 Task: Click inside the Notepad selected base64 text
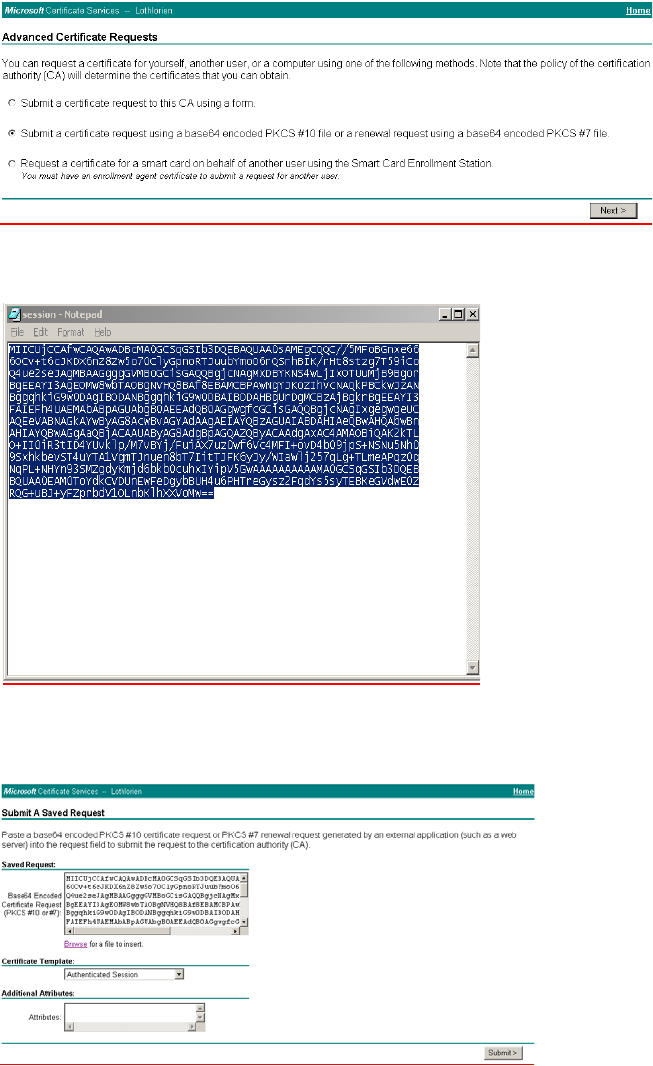[213, 422]
